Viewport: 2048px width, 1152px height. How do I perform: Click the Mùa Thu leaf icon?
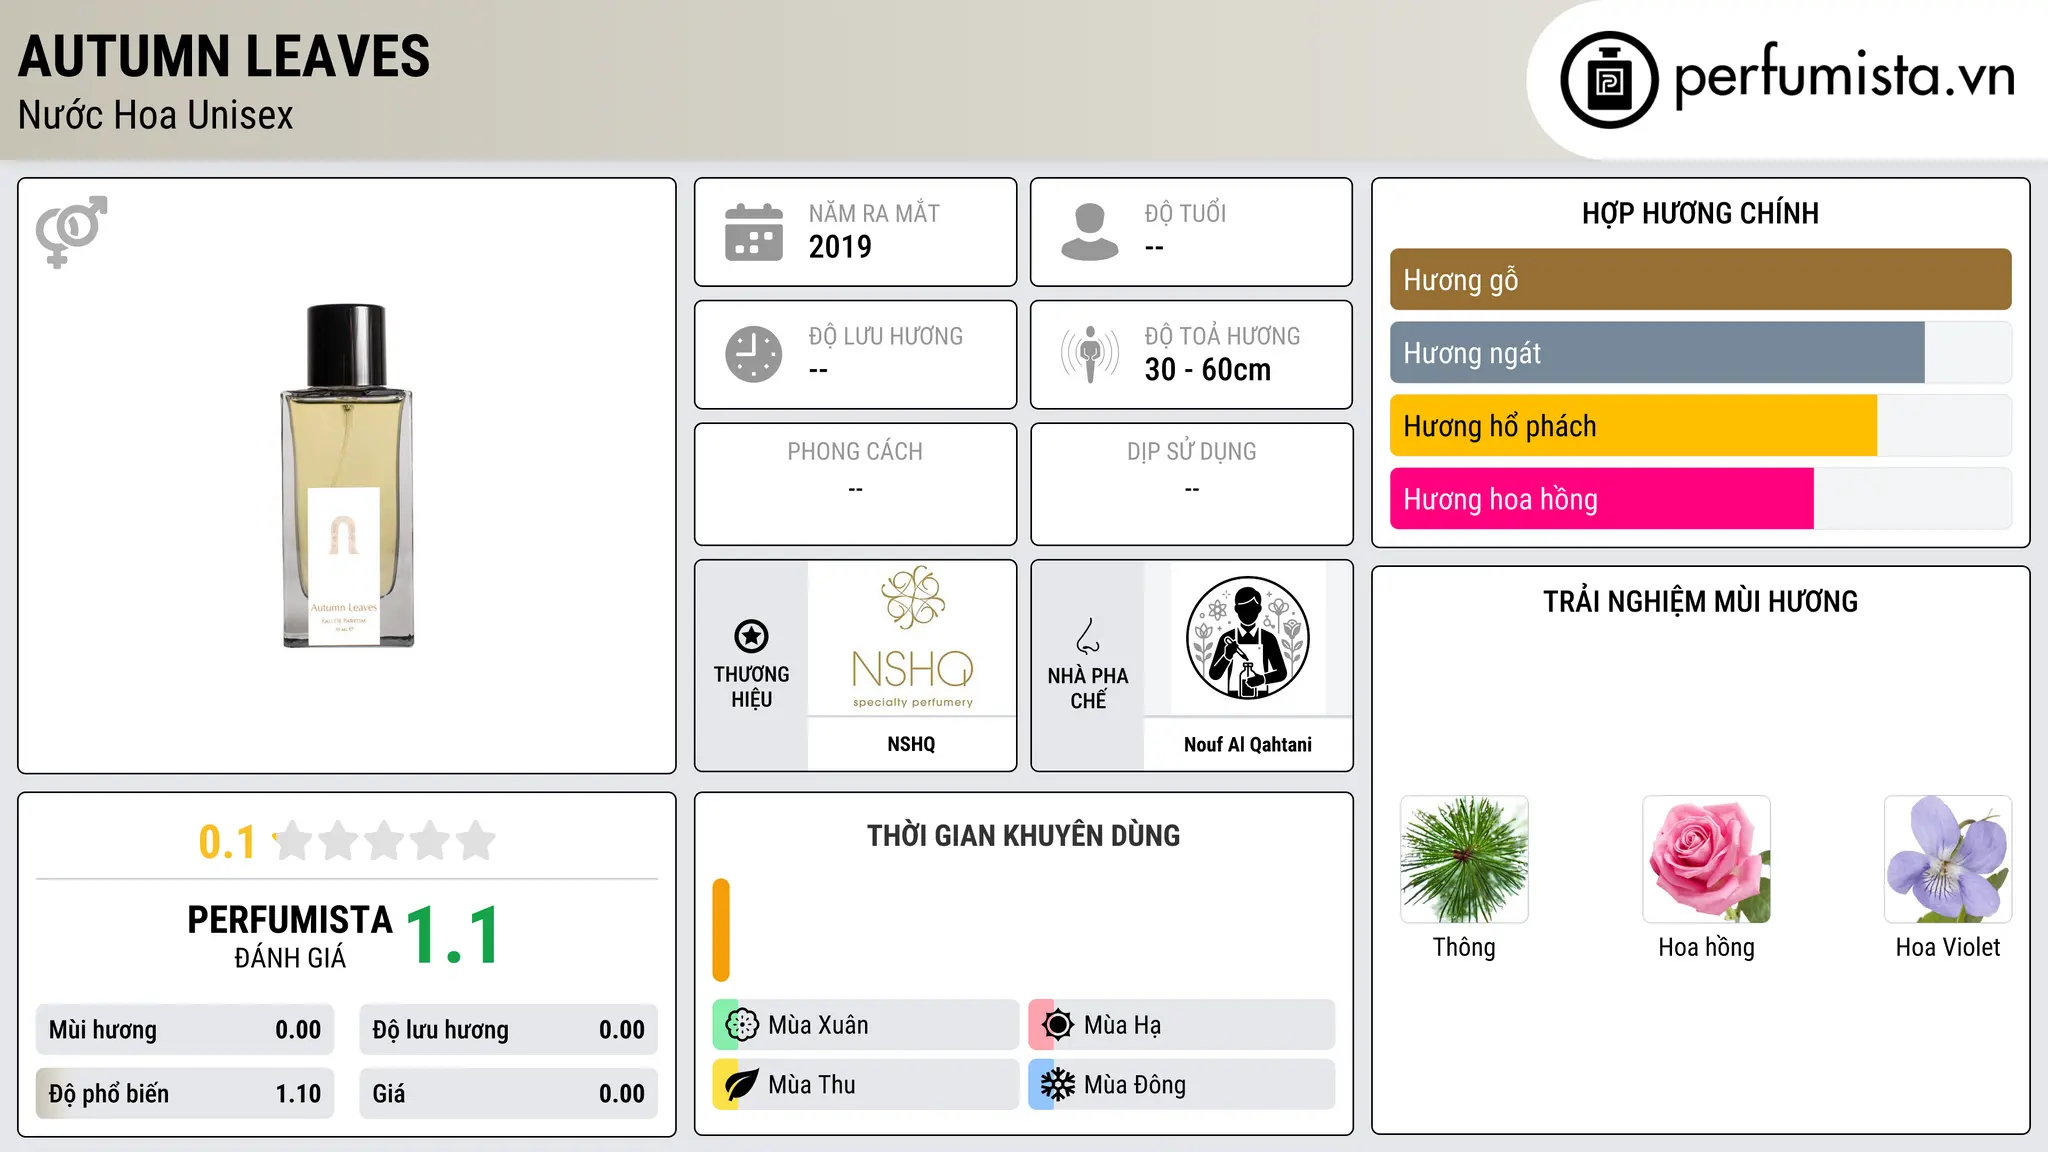pos(742,1085)
